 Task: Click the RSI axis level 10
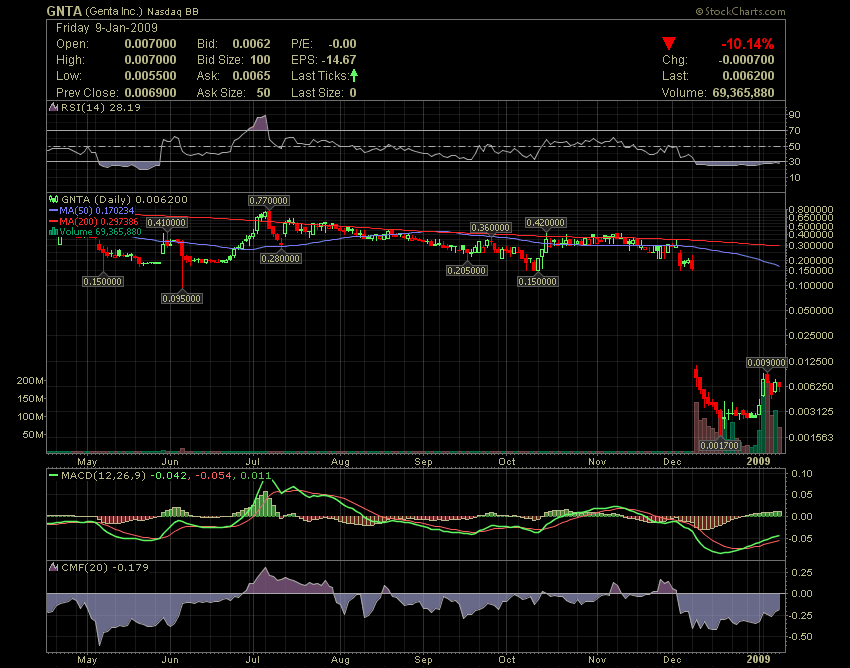tap(795, 177)
